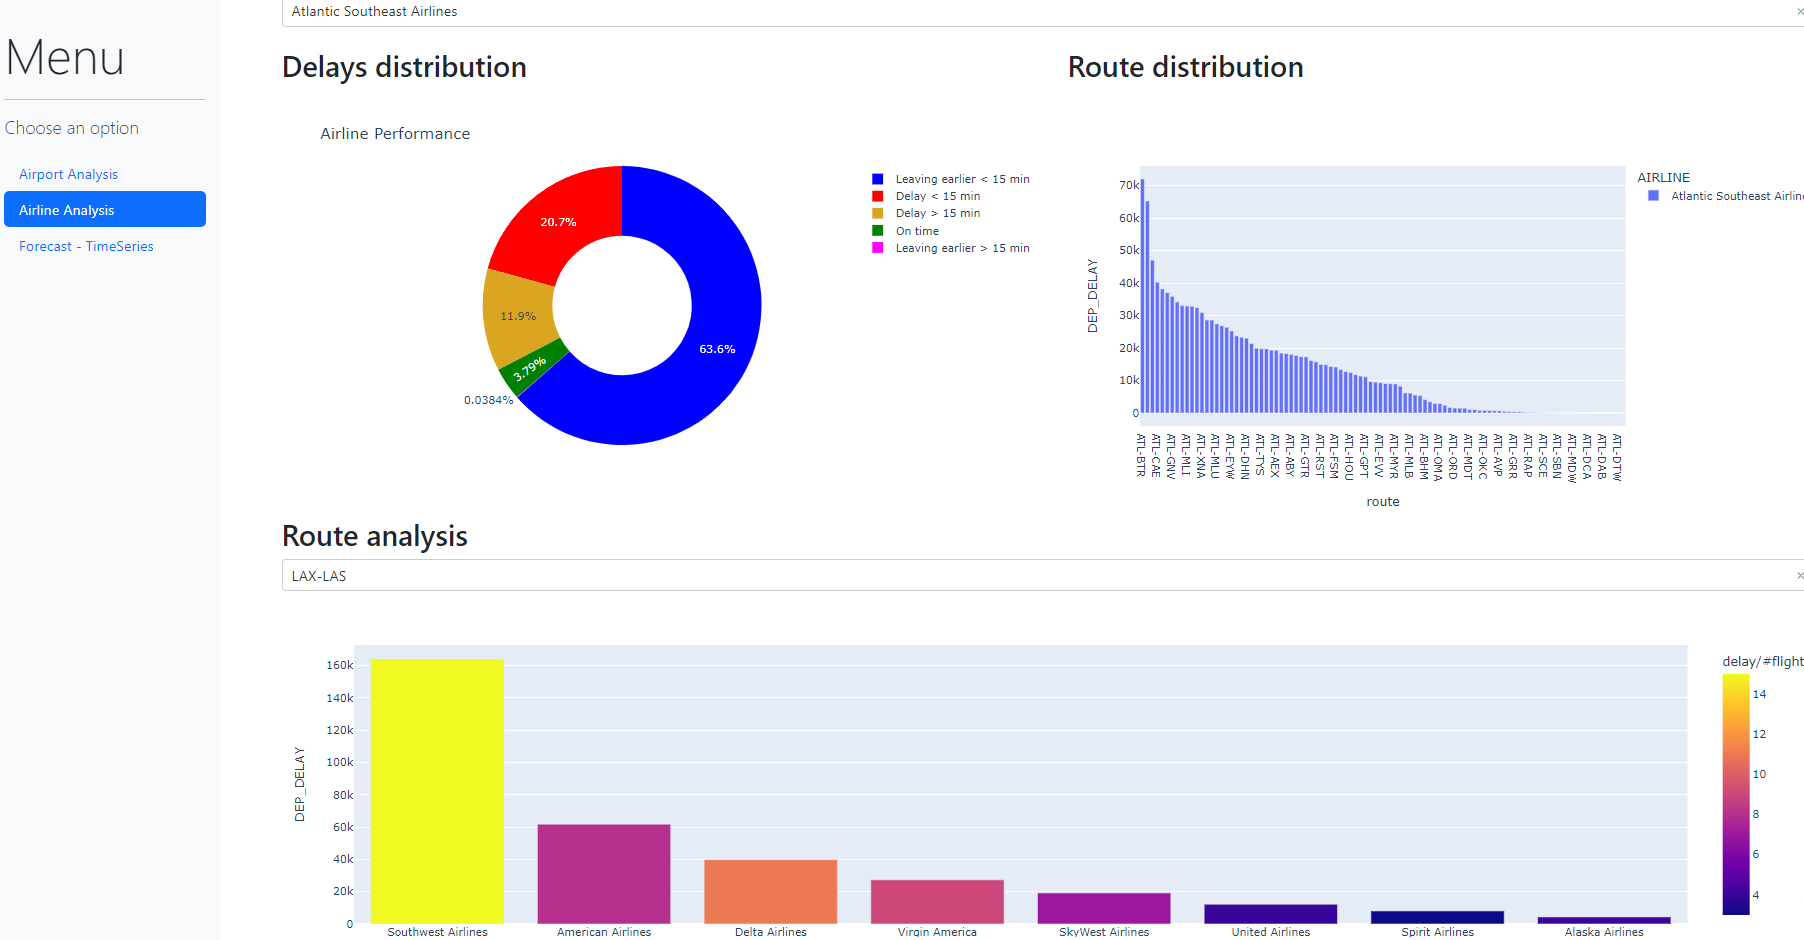The image size is (1804, 940).
Task: Clear the Atlantic Southeast Airlines selection
Action: (x=1800, y=12)
